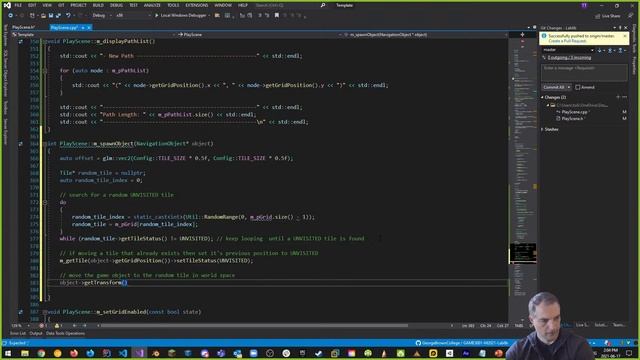This screenshot has height=360, width=640.
Task: Open the PlayScene class navigation dropdown
Action: coord(259,35)
